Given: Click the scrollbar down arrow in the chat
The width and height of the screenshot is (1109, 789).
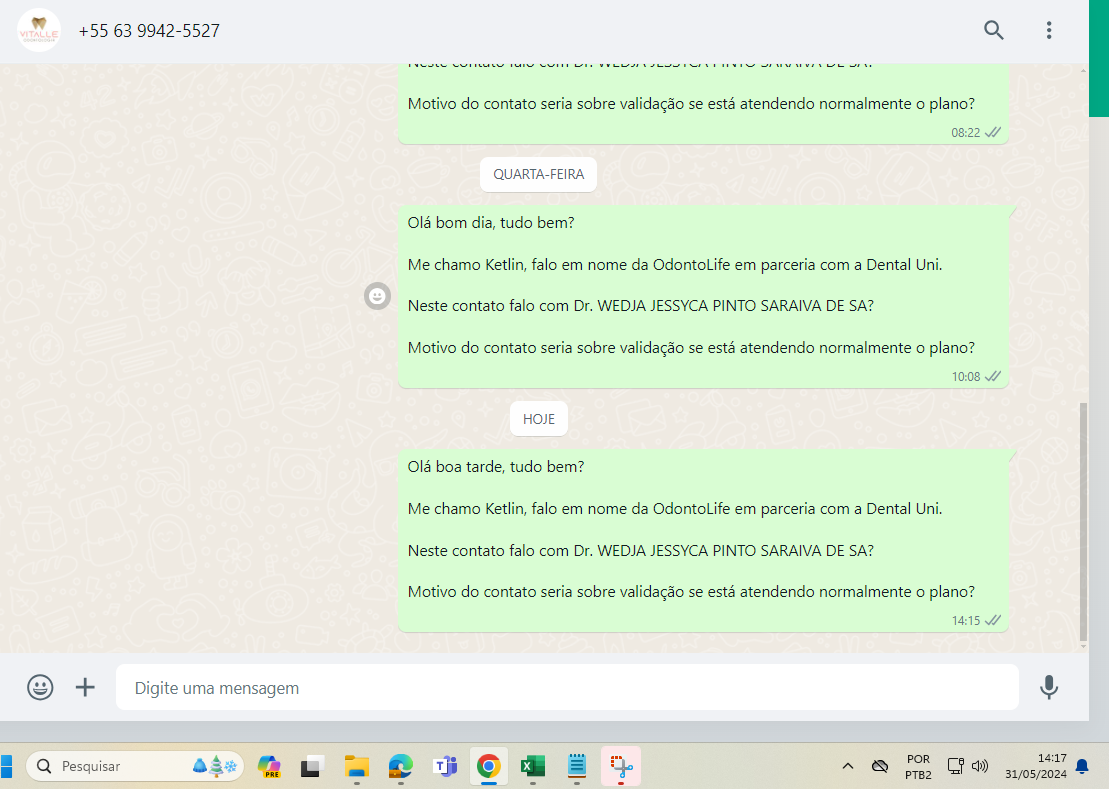Looking at the screenshot, I should 1083,646.
